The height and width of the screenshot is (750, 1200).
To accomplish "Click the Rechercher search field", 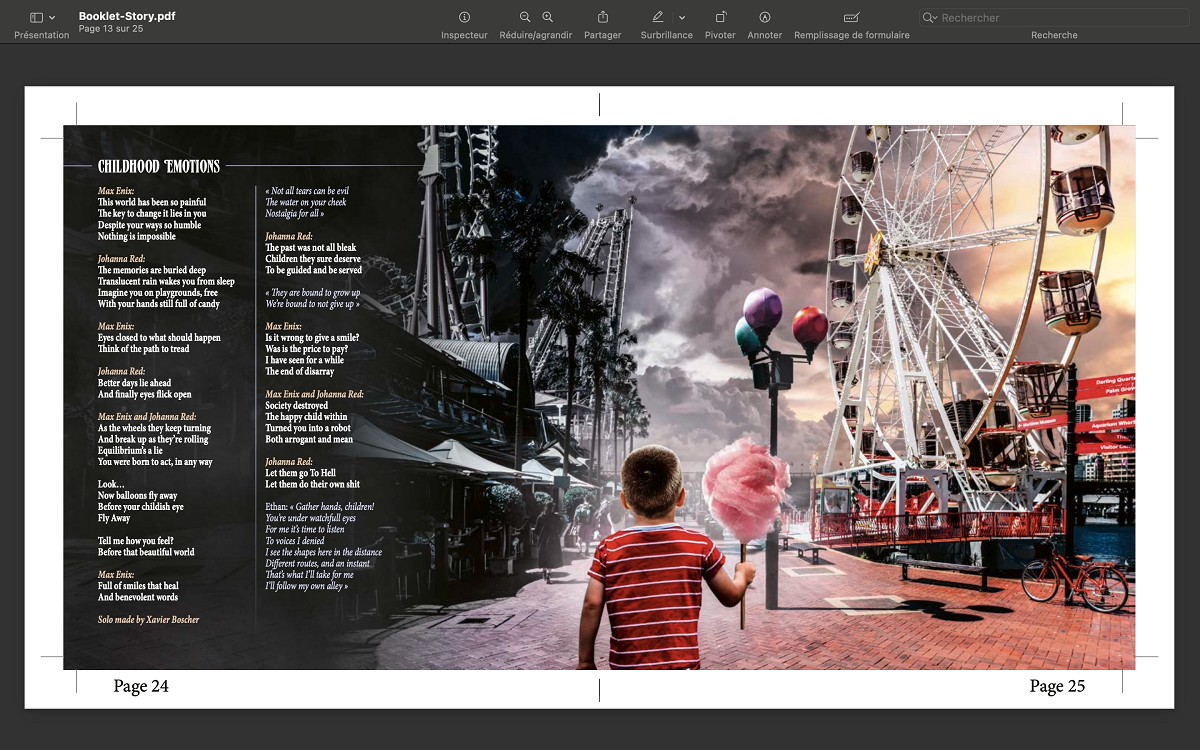I will click(x=1060, y=17).
